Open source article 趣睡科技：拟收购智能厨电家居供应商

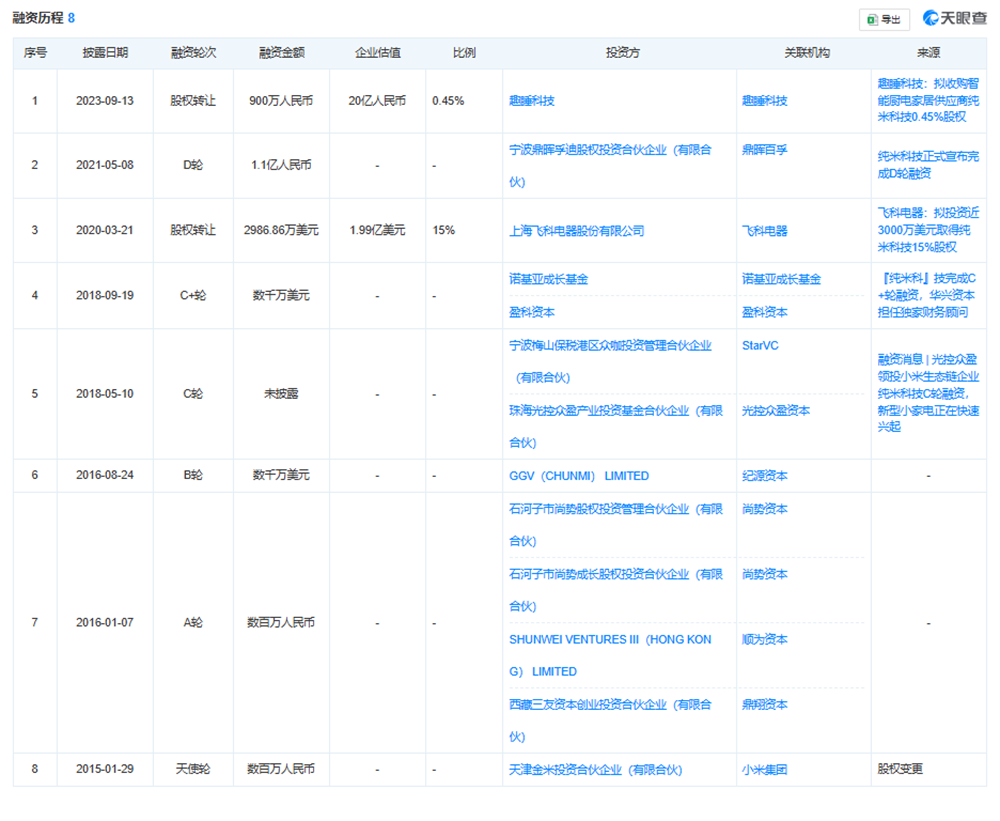[x=928, y=100]
